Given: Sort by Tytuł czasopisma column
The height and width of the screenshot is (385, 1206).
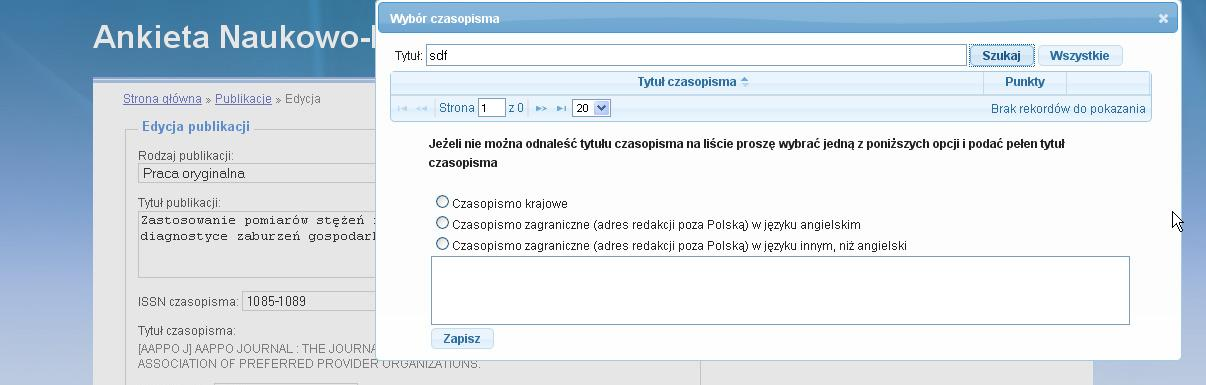Looking at the screenshot, I should 744,82.
